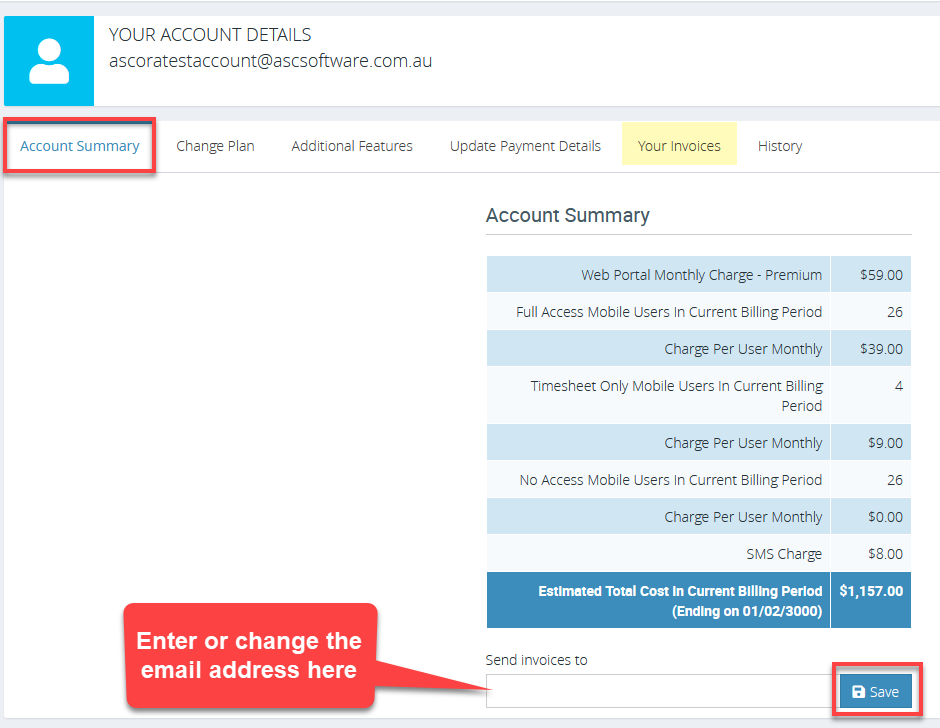Switch to the Change Plan tab
The height and width of the screenshot is (728, 940).
(x=215, y=146)
